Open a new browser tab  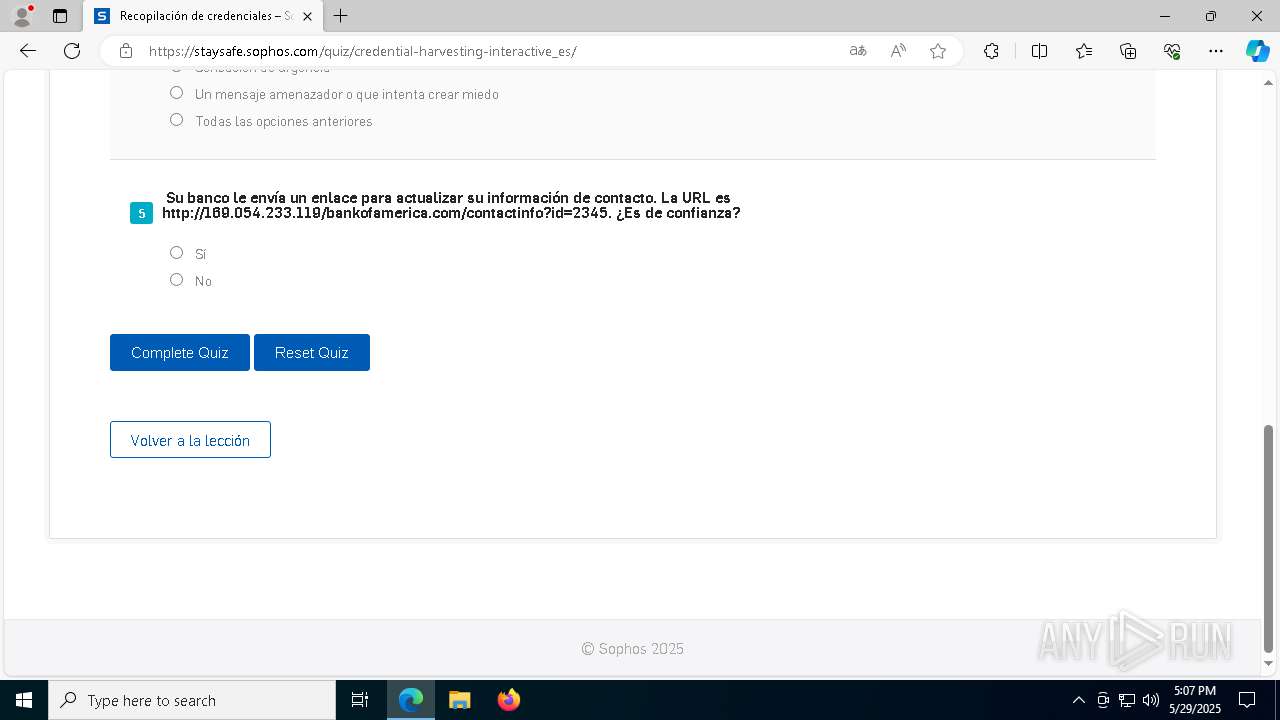[x=341, y=16]
